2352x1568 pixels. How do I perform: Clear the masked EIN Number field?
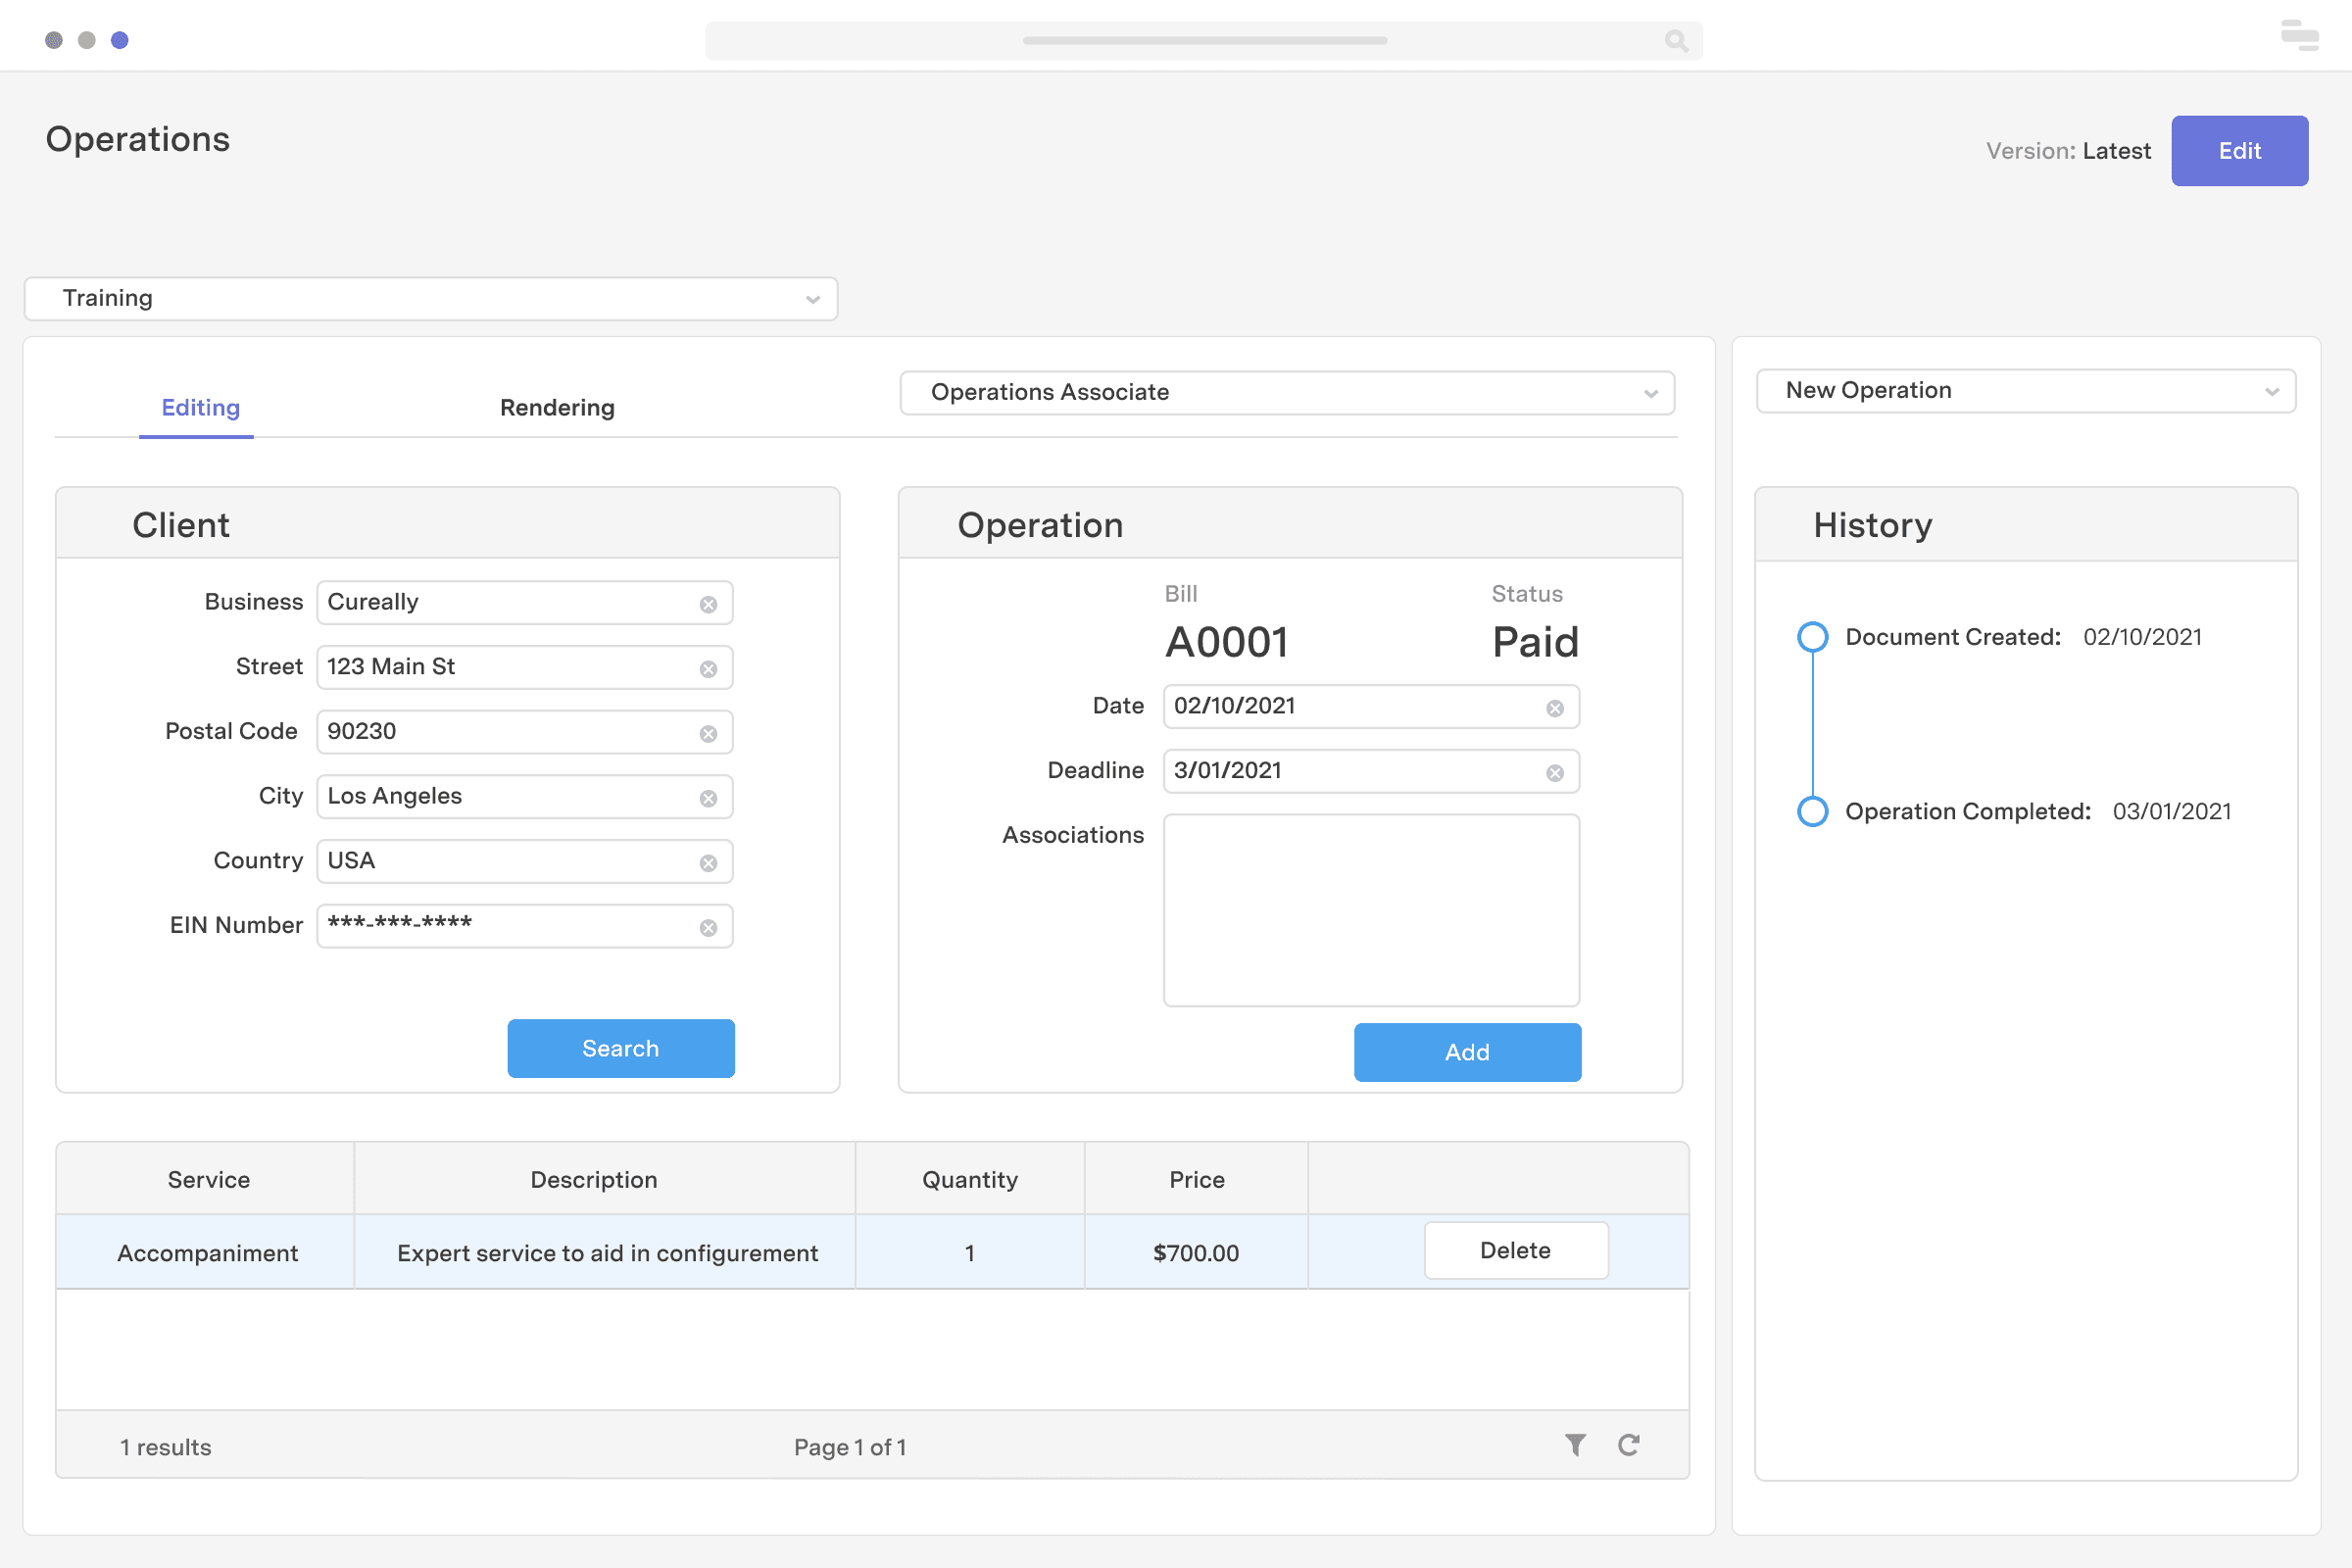[709, 926]
